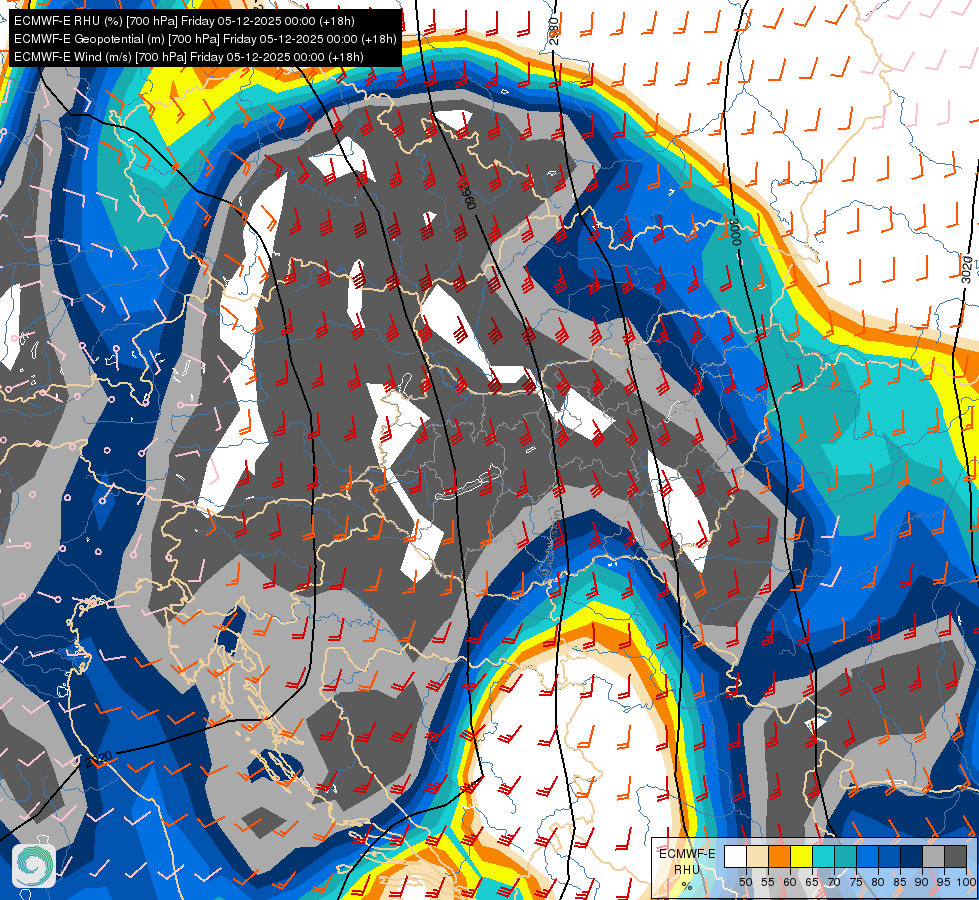Pick the teal 70-75% legend swatch
979x900 pixels.
845,856
